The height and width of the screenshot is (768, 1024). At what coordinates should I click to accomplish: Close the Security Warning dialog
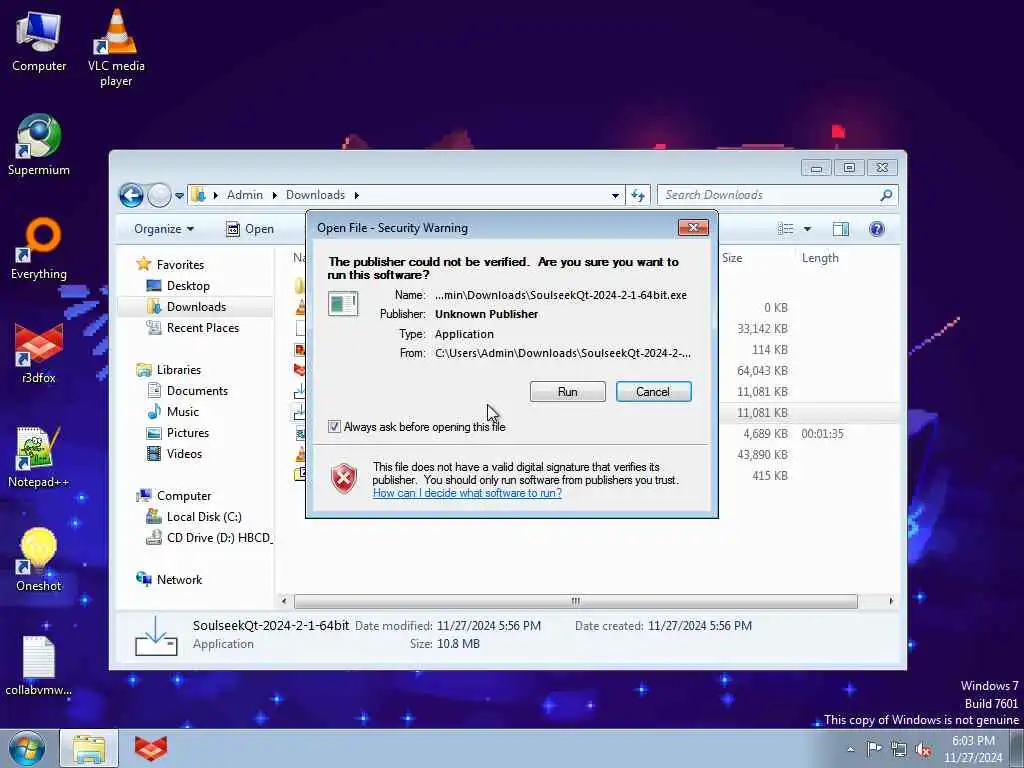coord(694,227)
